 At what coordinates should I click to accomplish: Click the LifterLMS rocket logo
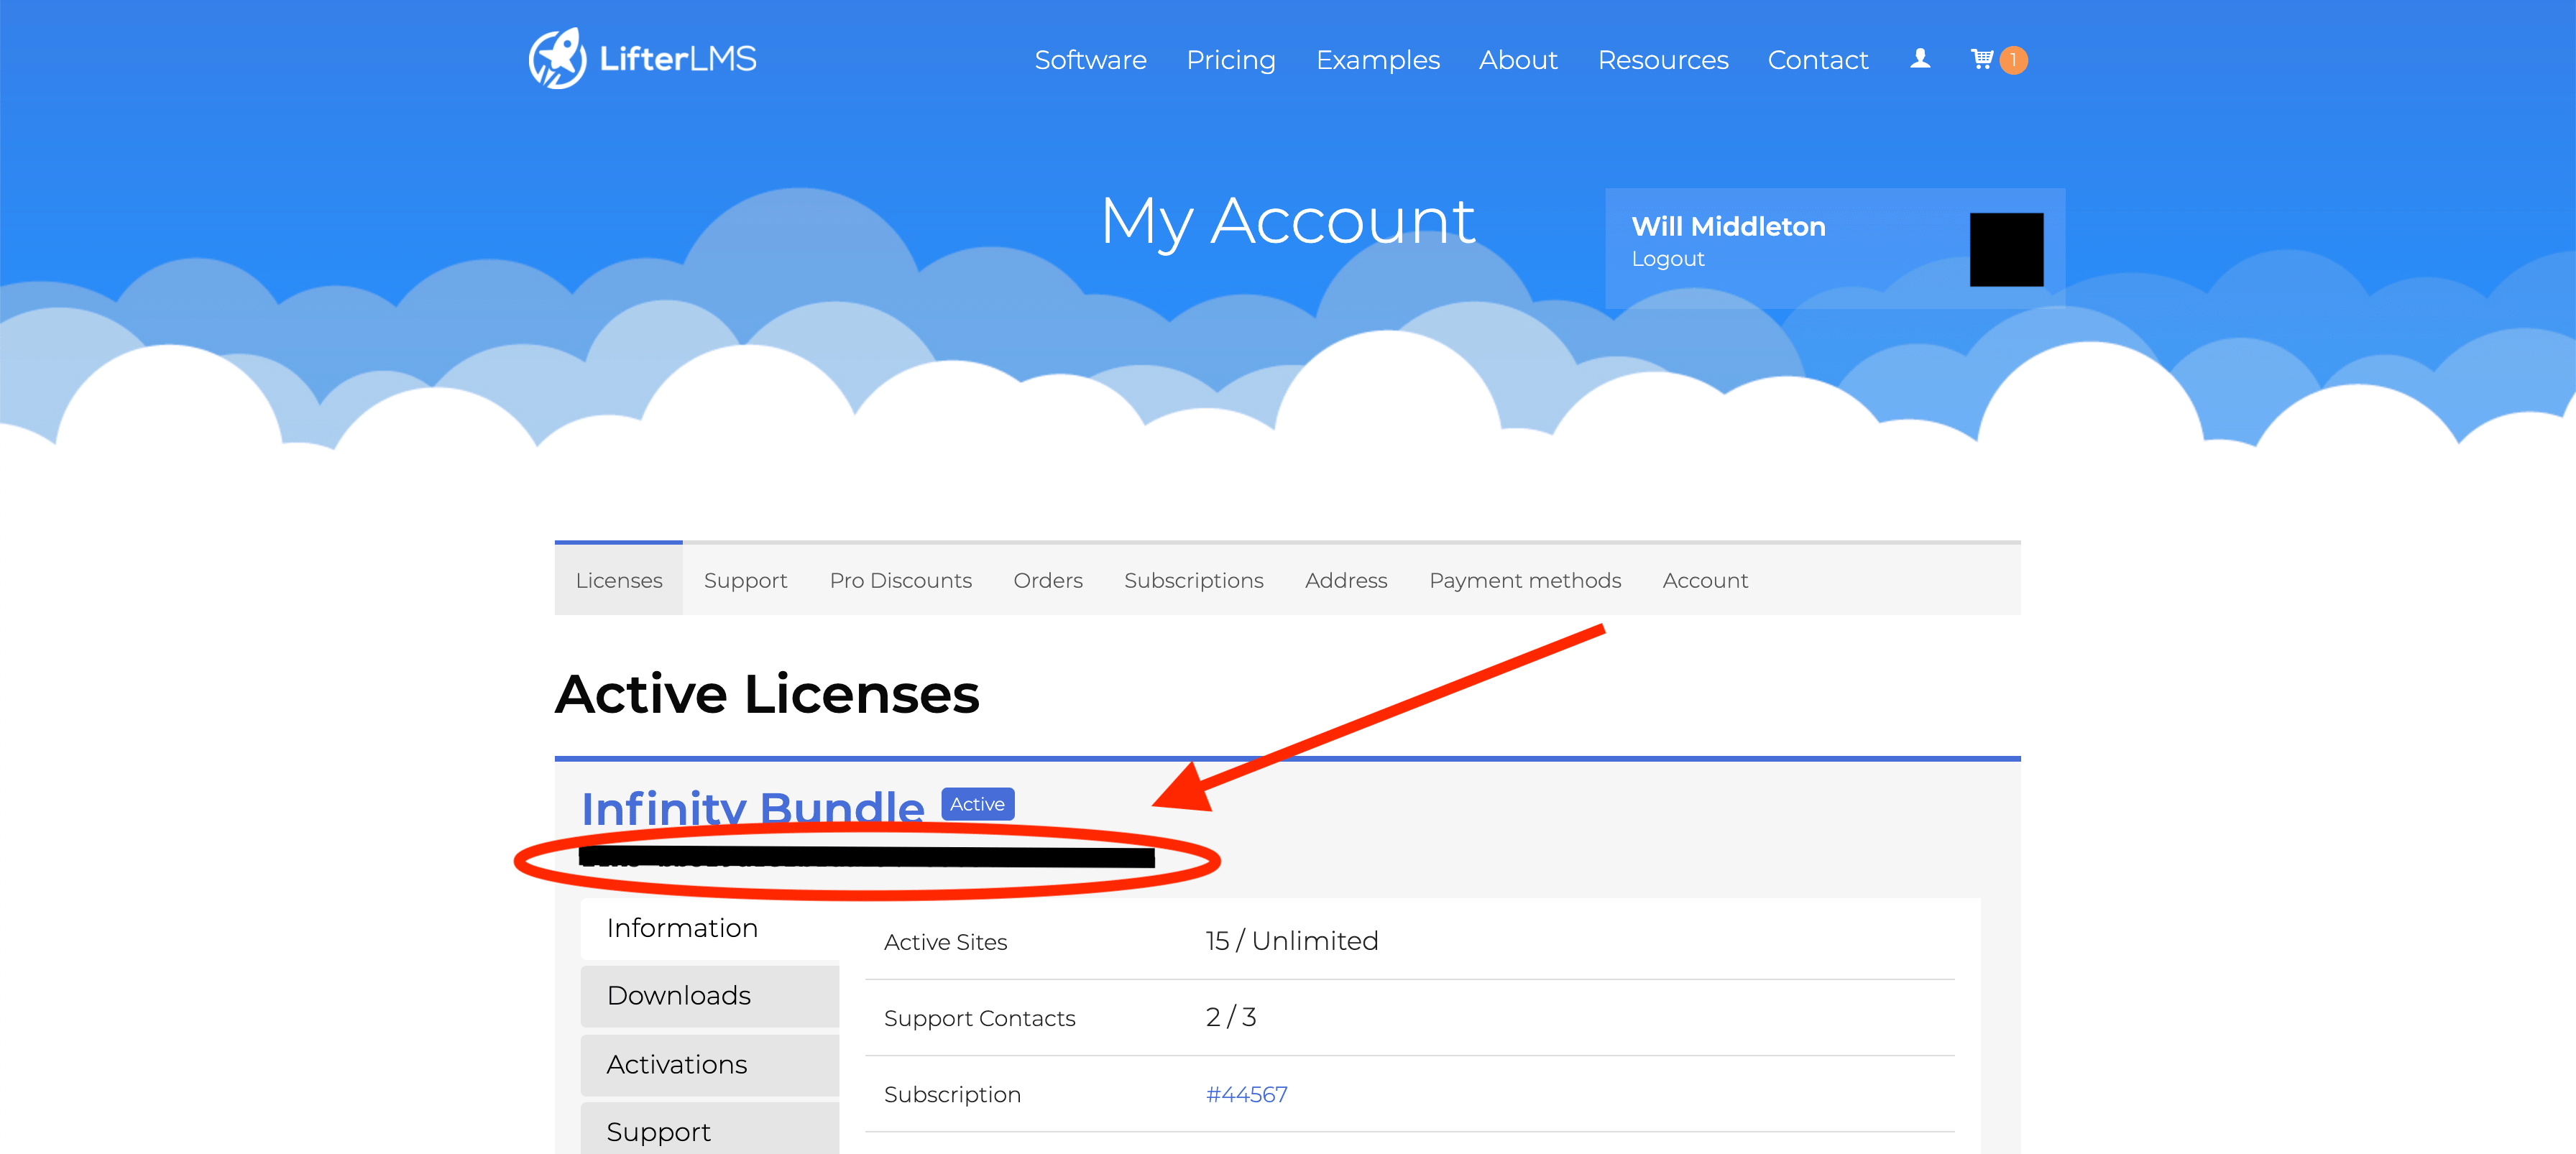tap(642, 58)
